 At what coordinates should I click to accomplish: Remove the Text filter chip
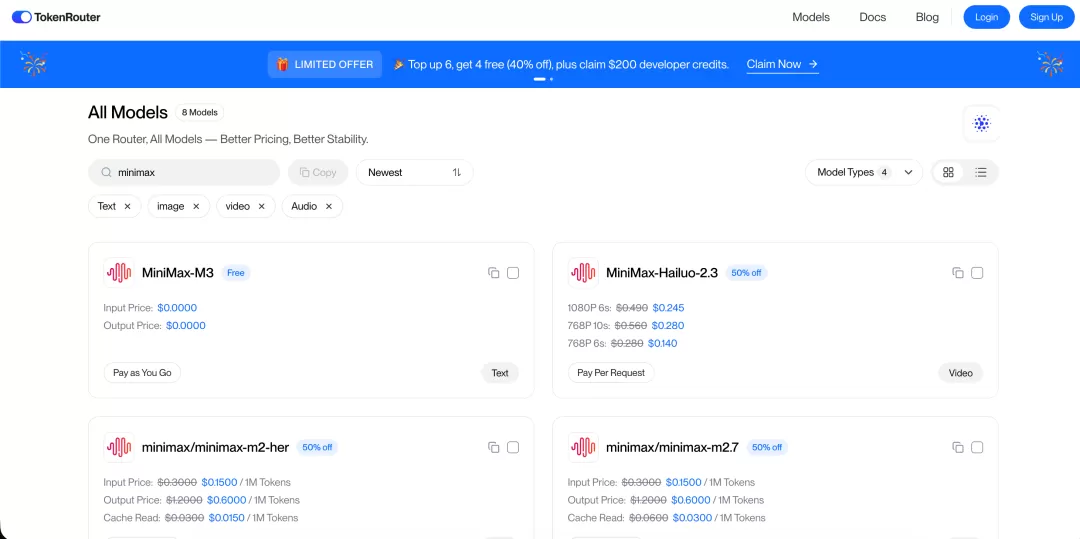pos(127,207)
